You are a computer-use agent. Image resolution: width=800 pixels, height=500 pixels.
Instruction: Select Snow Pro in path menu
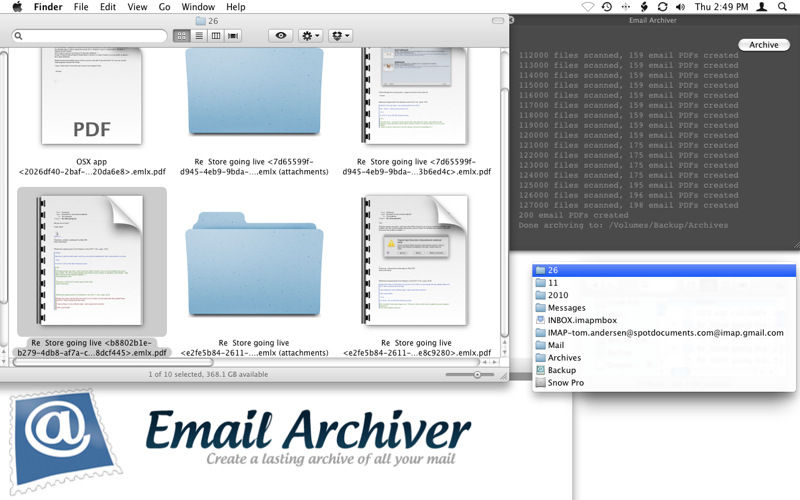tap(664, 383)
